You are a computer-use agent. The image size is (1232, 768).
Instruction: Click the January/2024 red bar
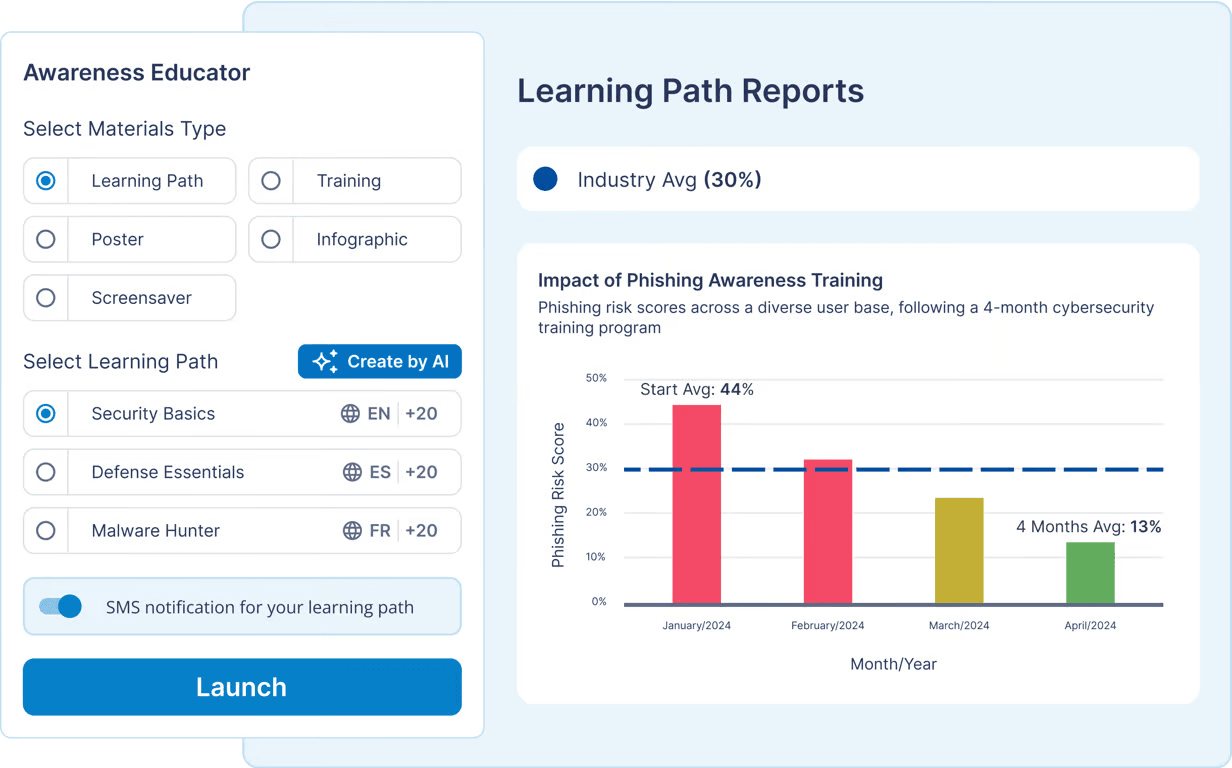[697, 500]
